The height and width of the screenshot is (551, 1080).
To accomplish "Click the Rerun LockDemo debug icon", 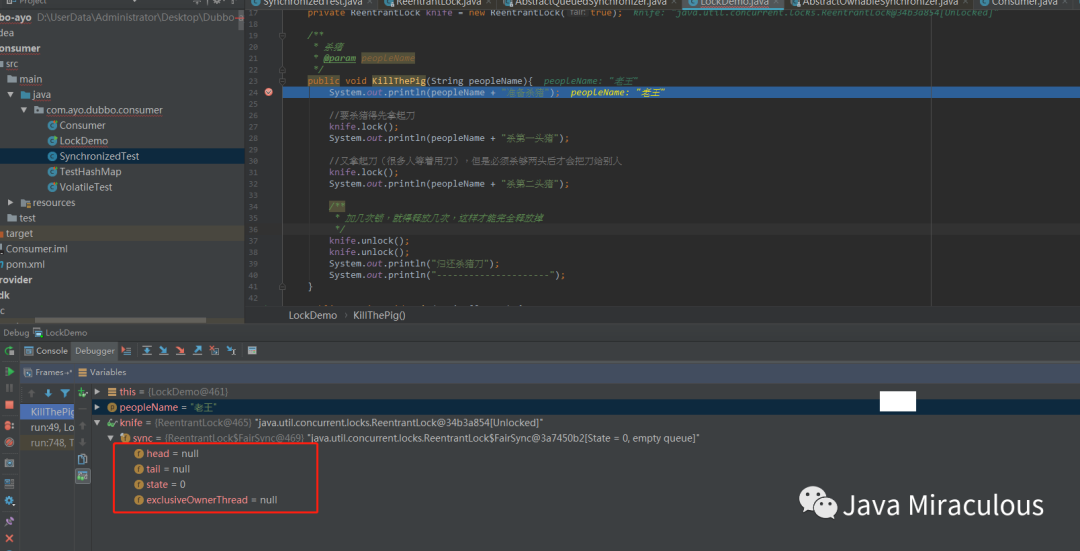I will click(x=9, y=351).
